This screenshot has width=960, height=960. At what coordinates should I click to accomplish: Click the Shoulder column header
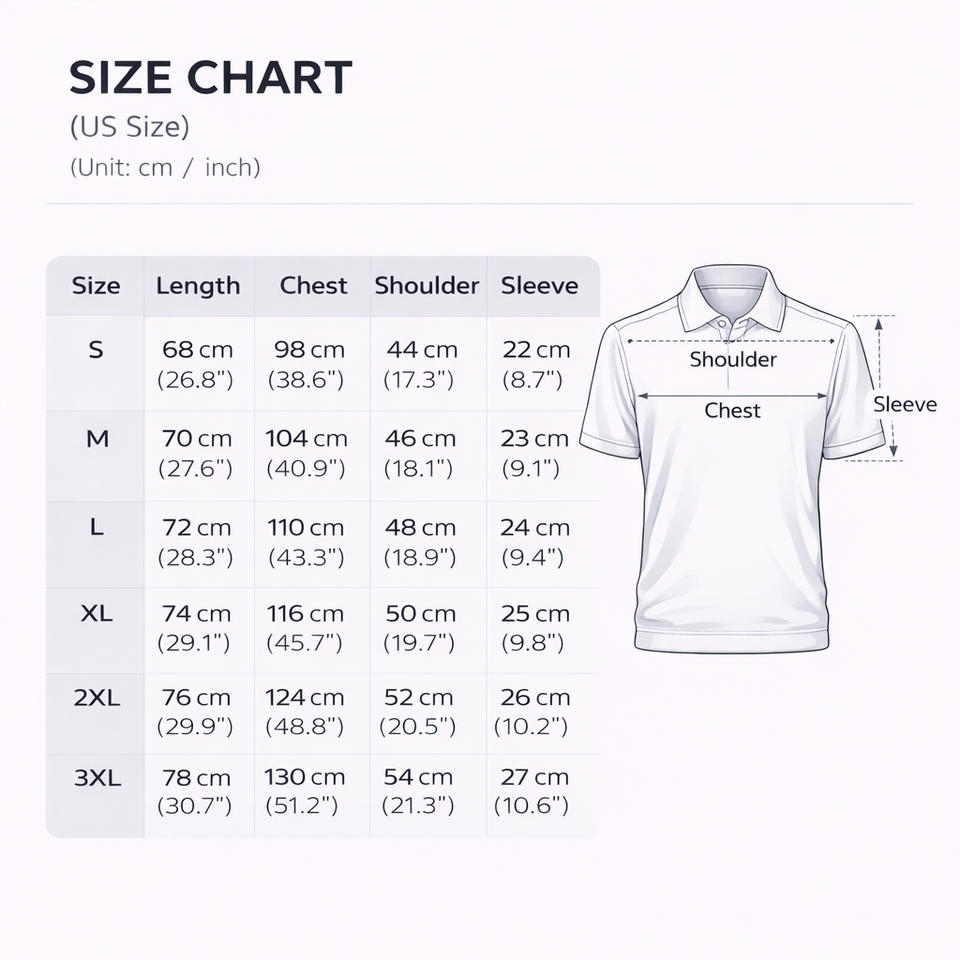tap(427, 286)
